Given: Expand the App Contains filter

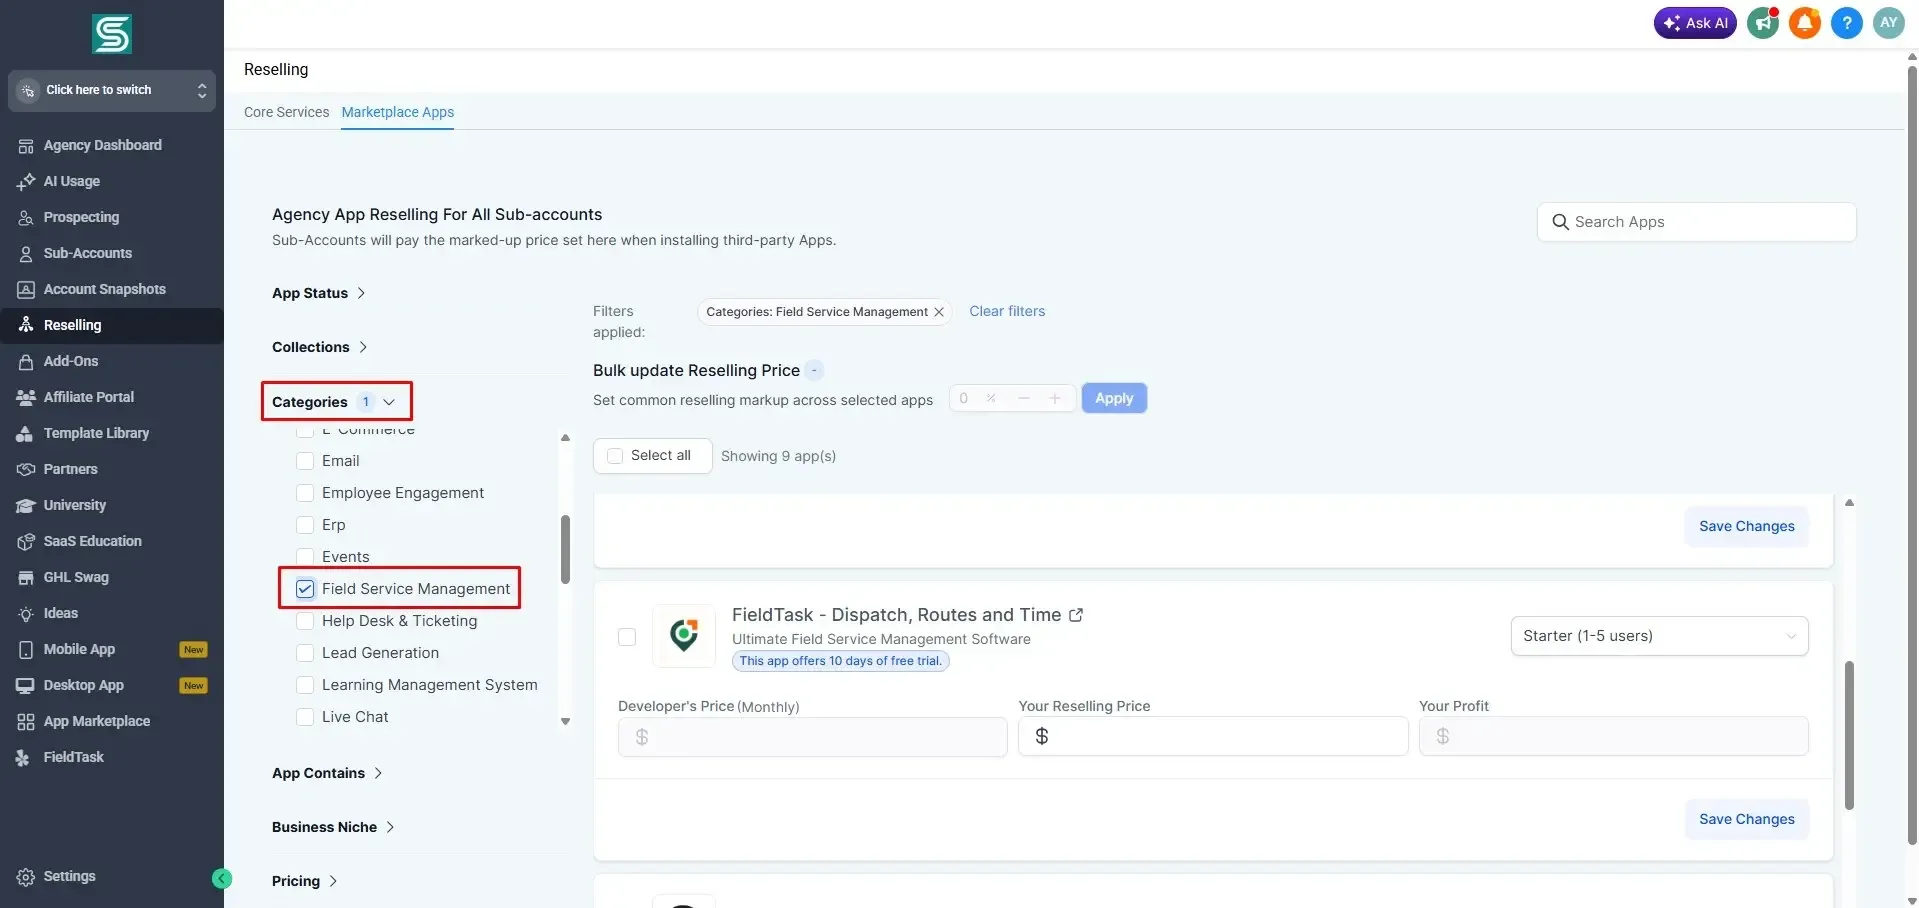Looking at the screenshot, I should pos(327,773).
